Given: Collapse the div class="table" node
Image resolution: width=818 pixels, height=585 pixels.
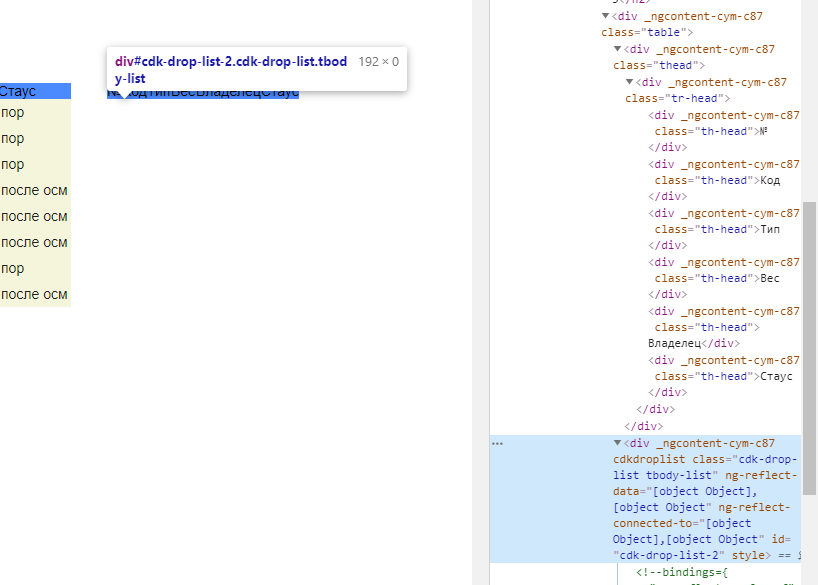Looking at the screenshot, I should (x=605, y=16).
